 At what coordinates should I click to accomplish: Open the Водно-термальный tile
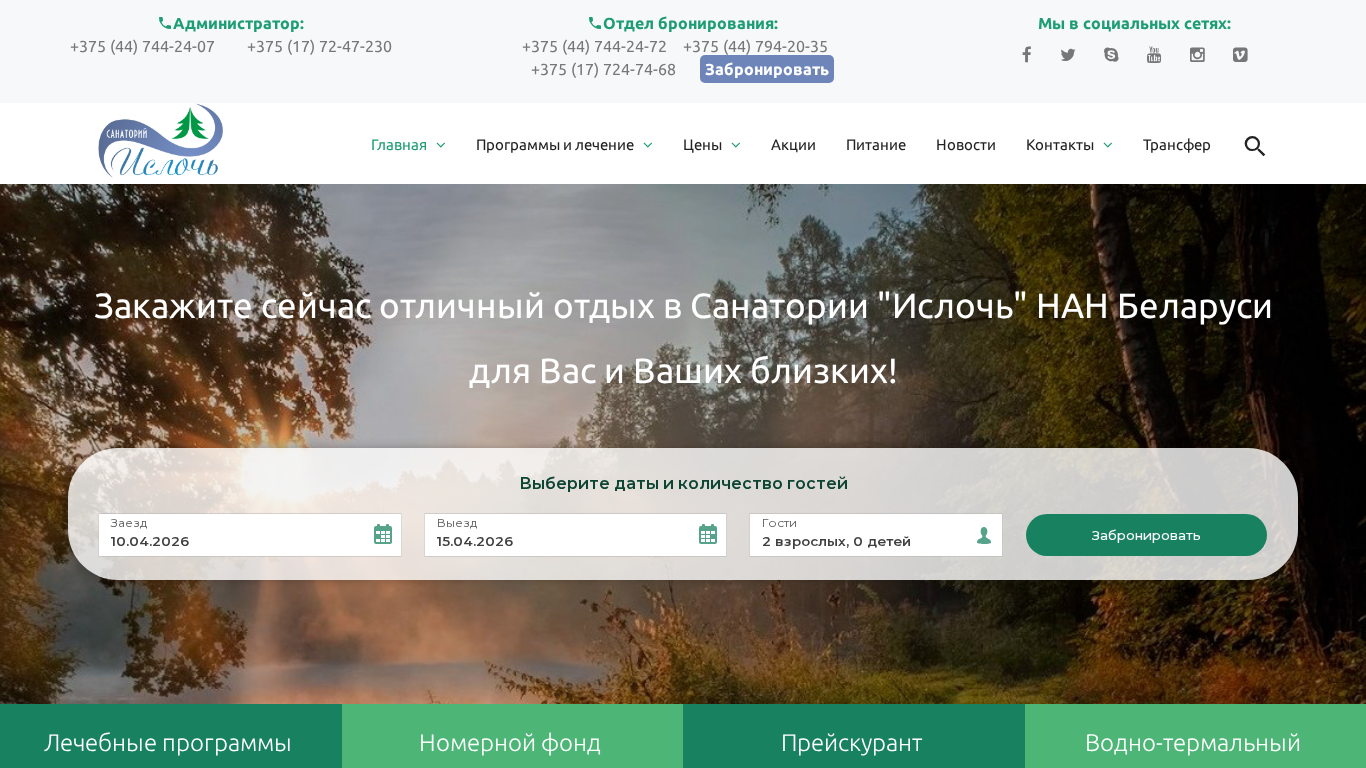1195,736
